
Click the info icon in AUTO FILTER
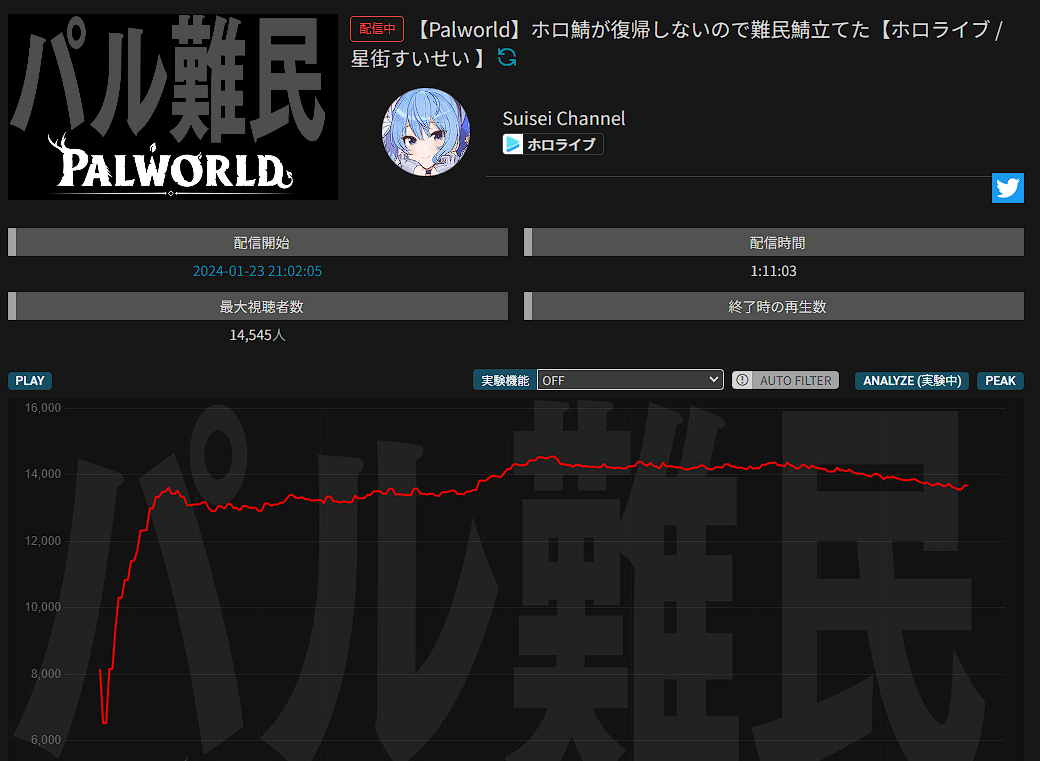tap(742, 380)
